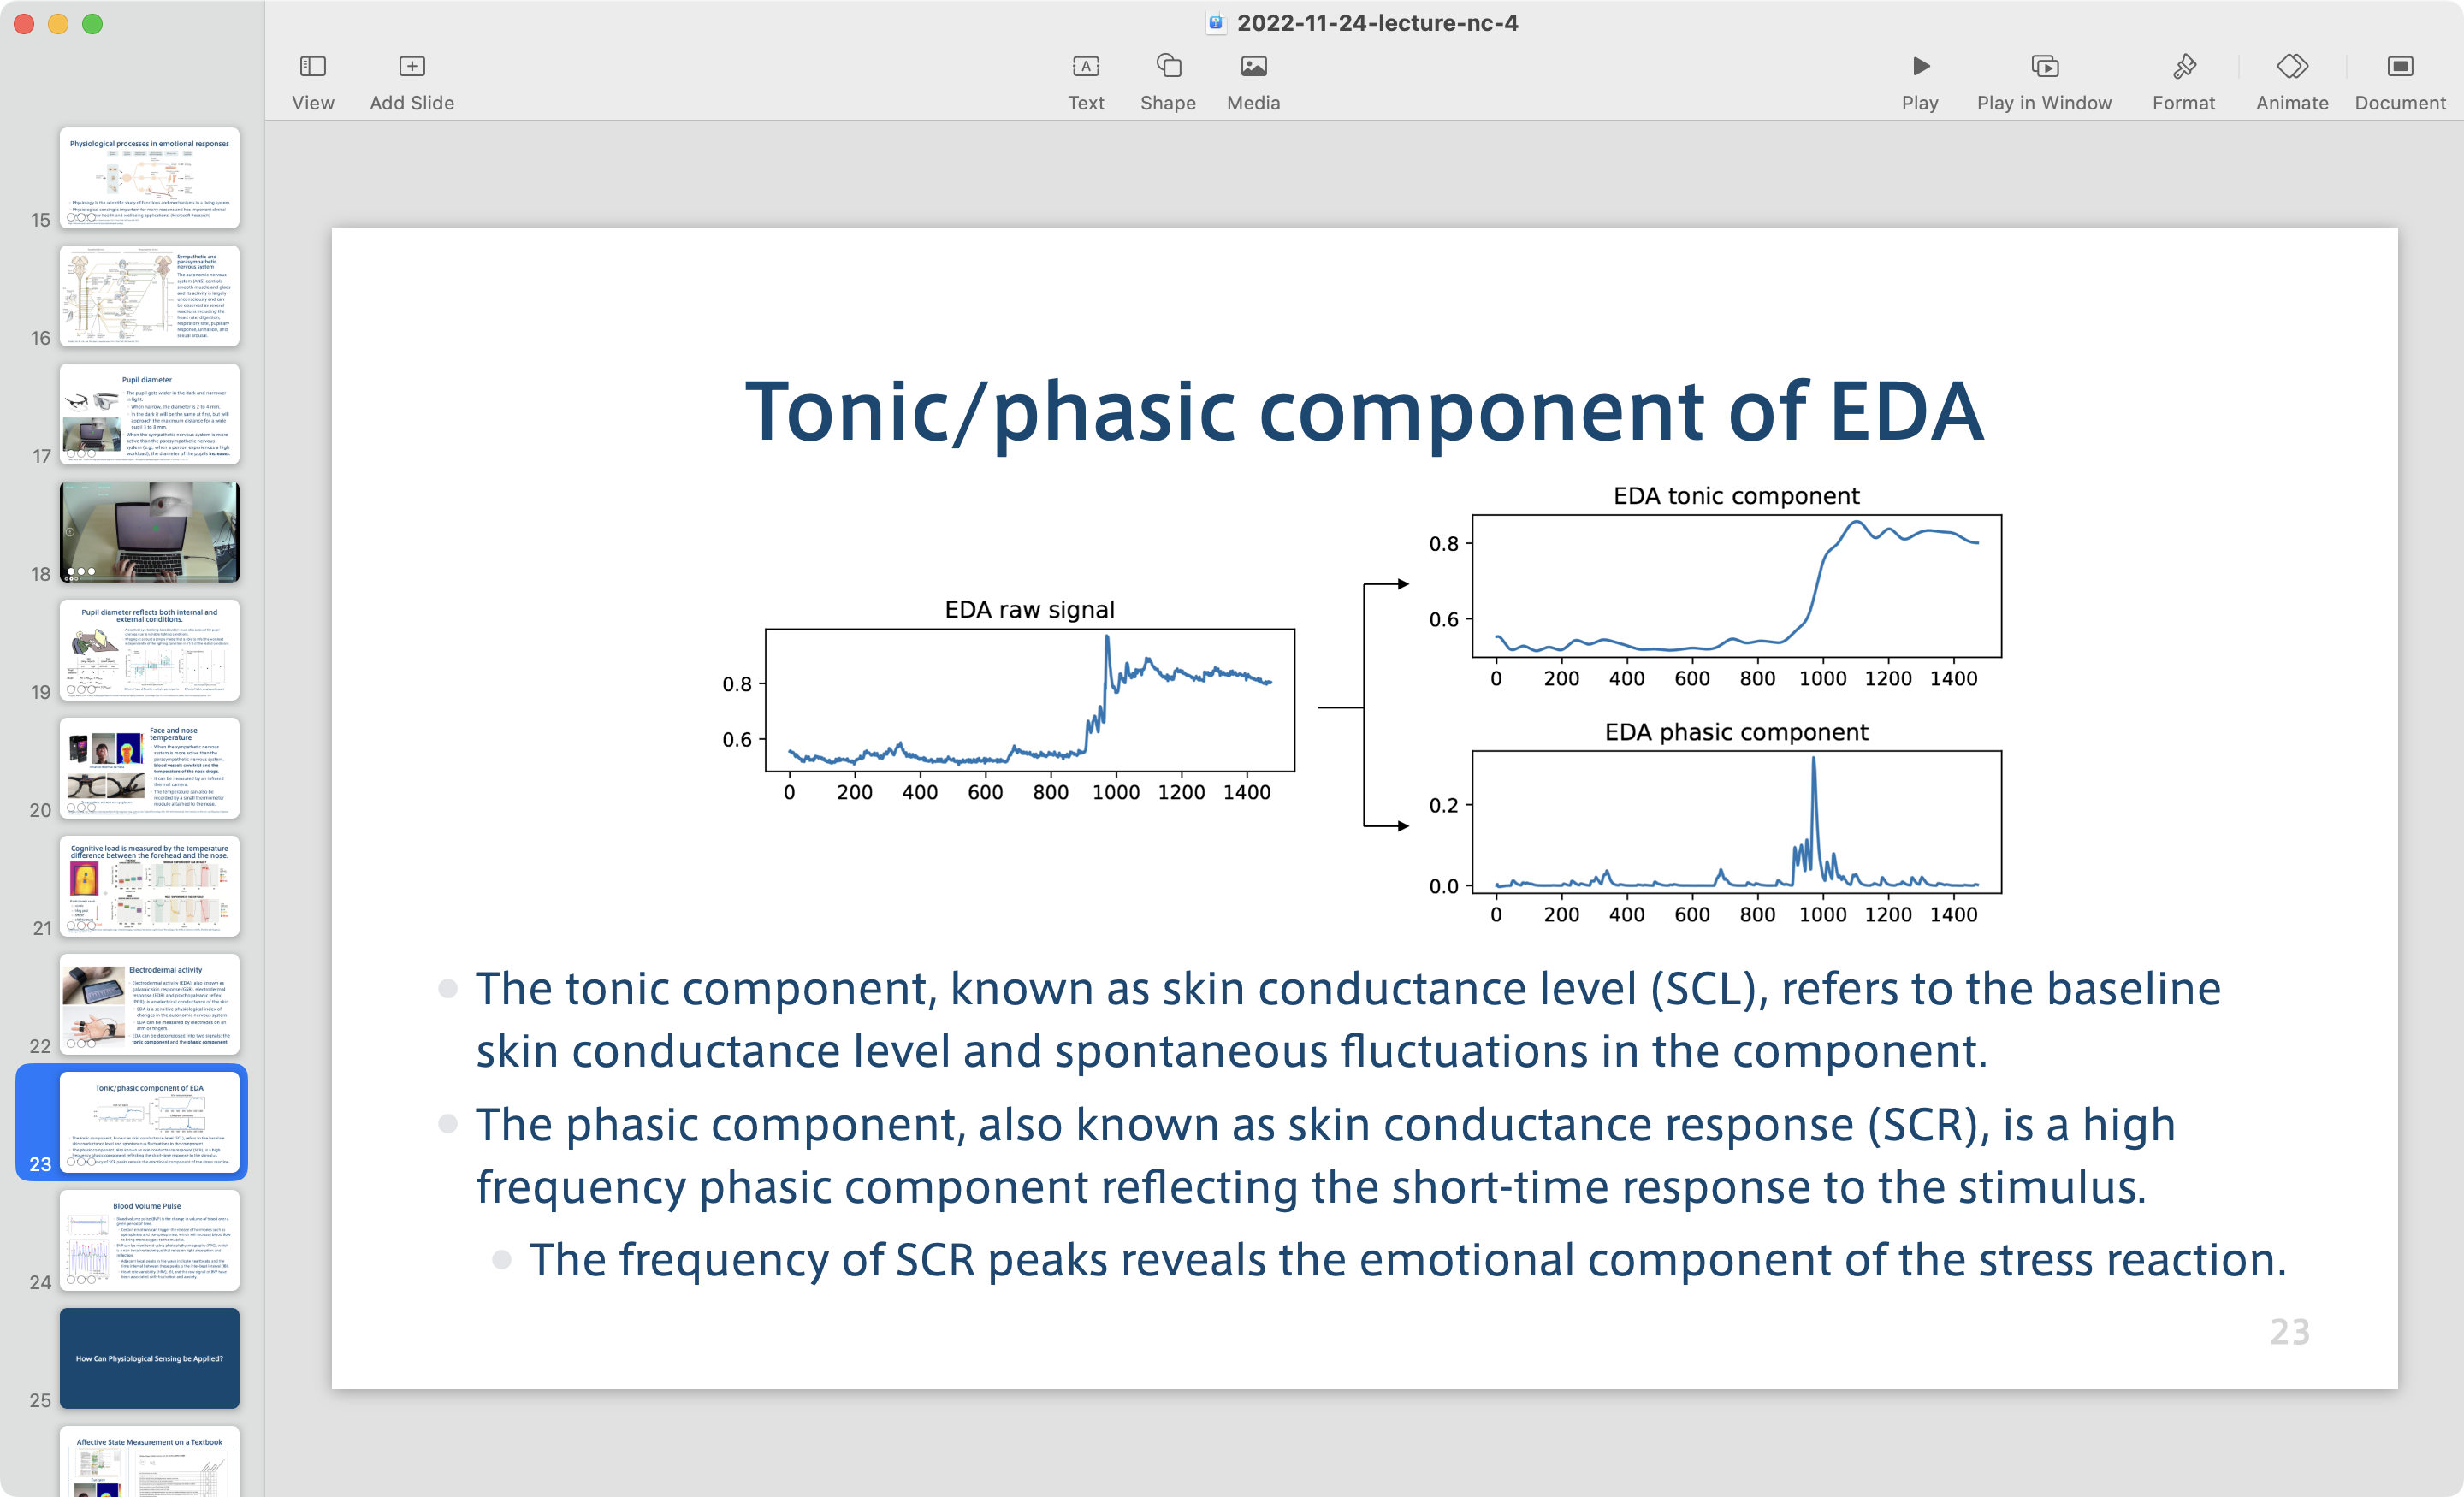Toggle the Animate inspector

pos(2291,67)
